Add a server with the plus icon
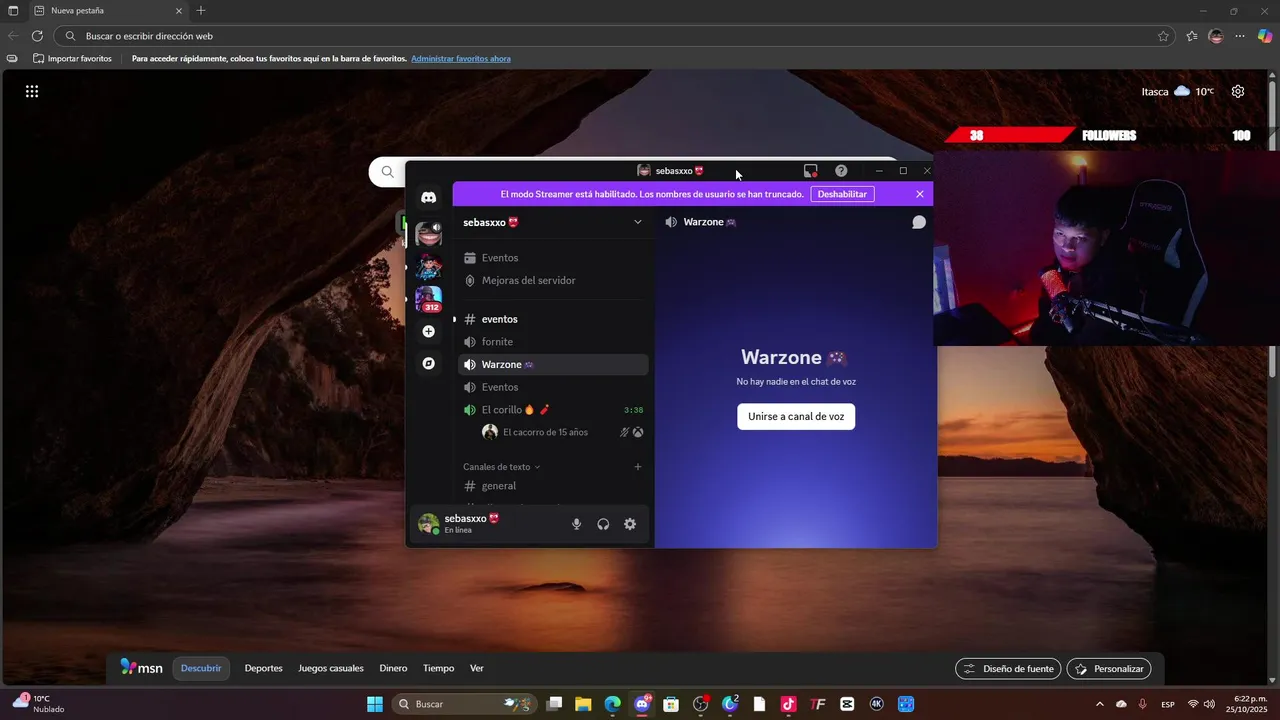The image size is (1280, 720). [x=428, y=331]
